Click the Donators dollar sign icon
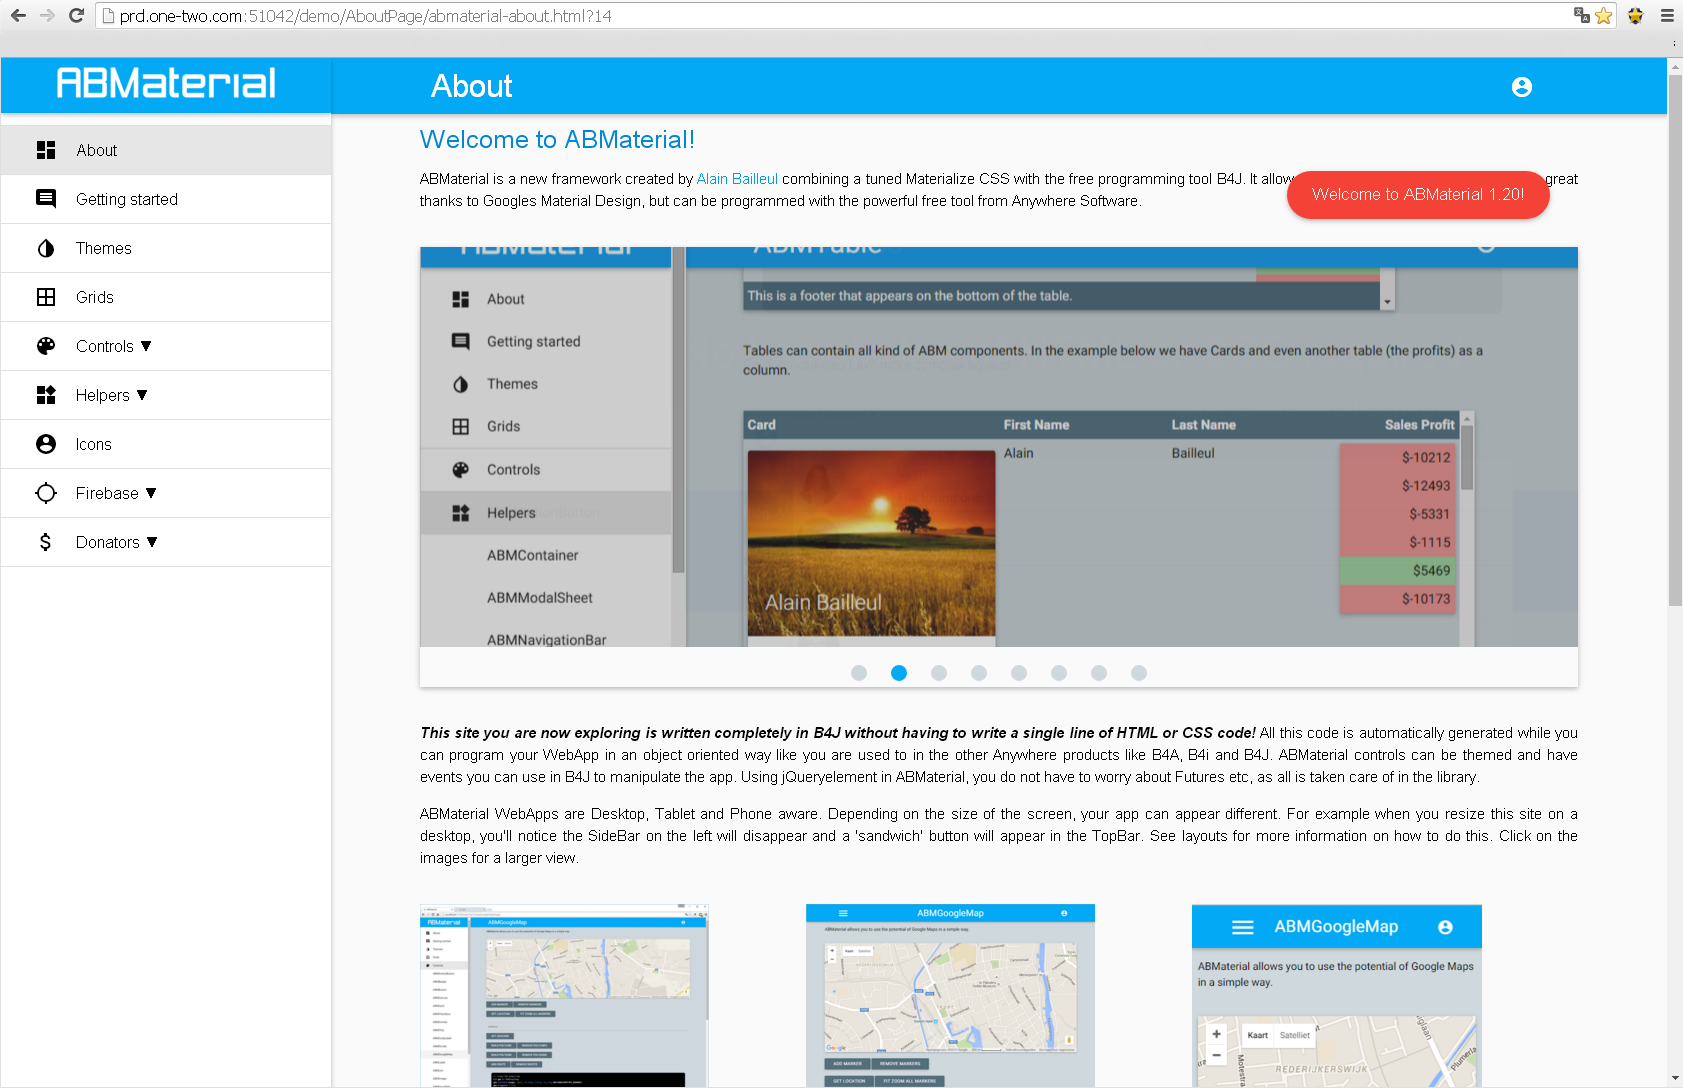 tap(46, 542)
